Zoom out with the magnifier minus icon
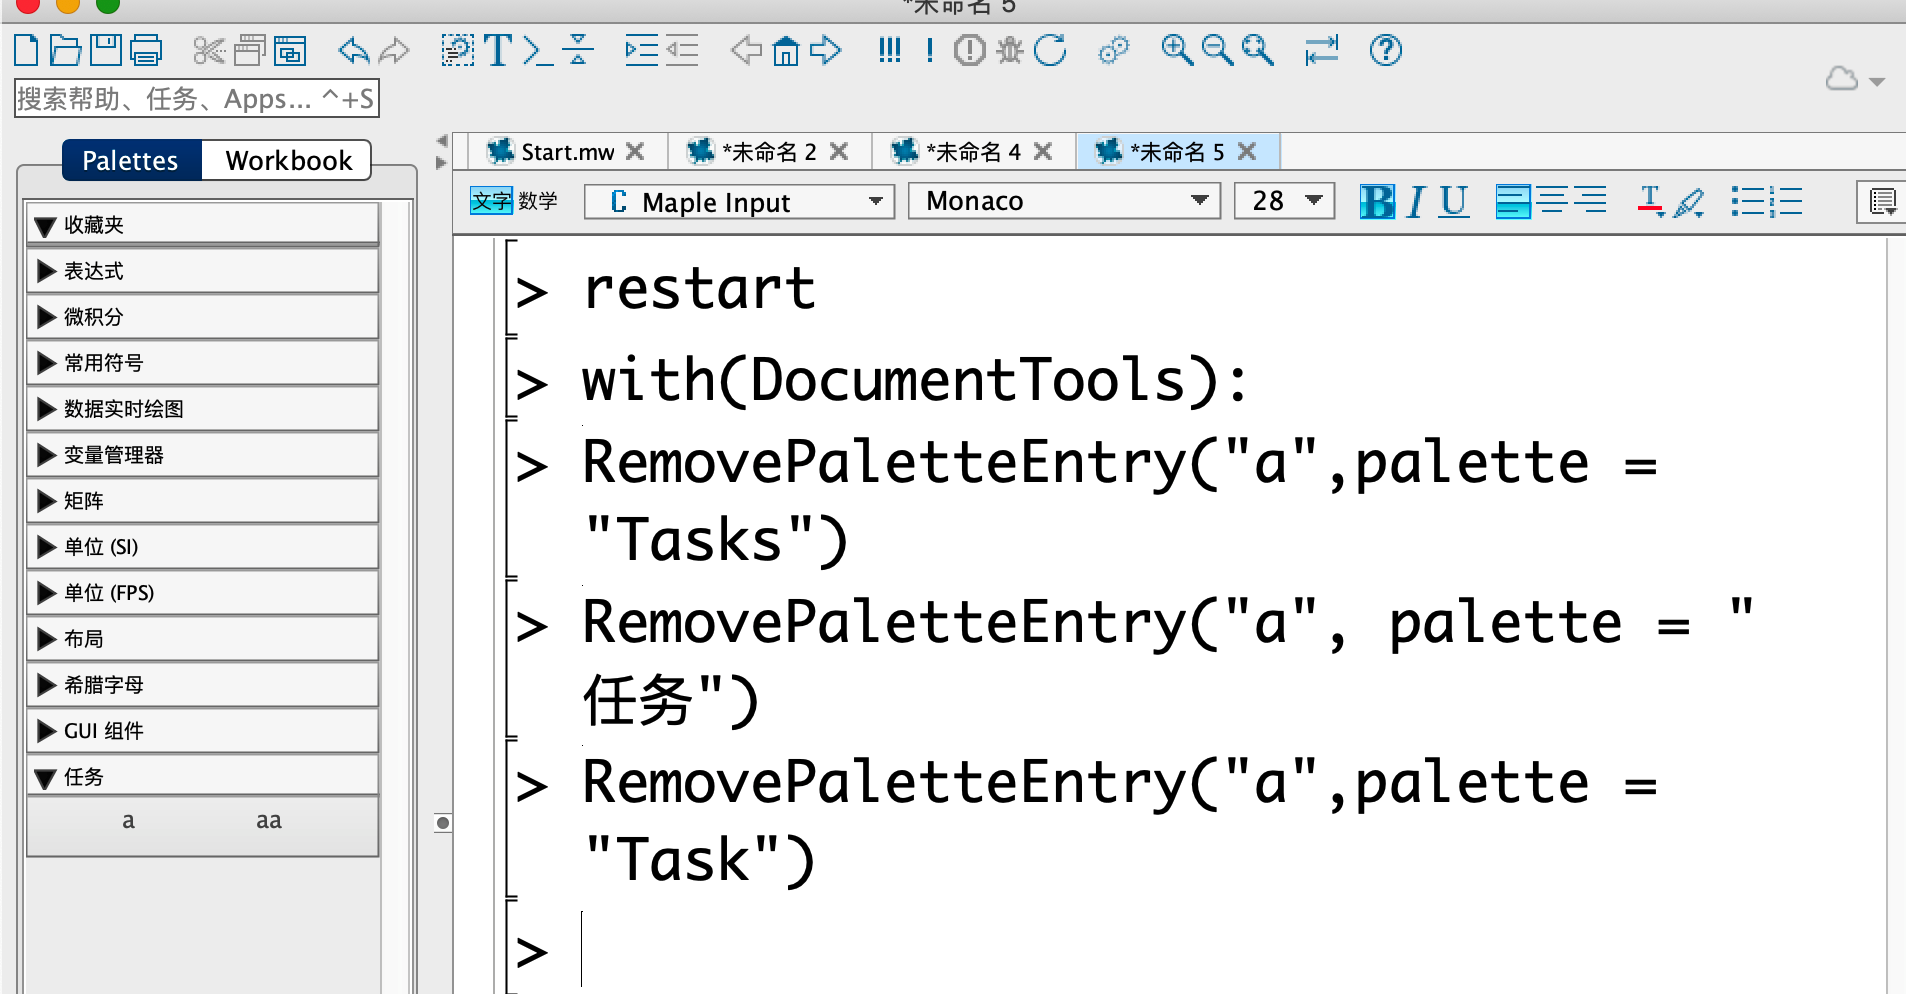This screenshot has width=1906, height=994. (x=1217, y=50)
